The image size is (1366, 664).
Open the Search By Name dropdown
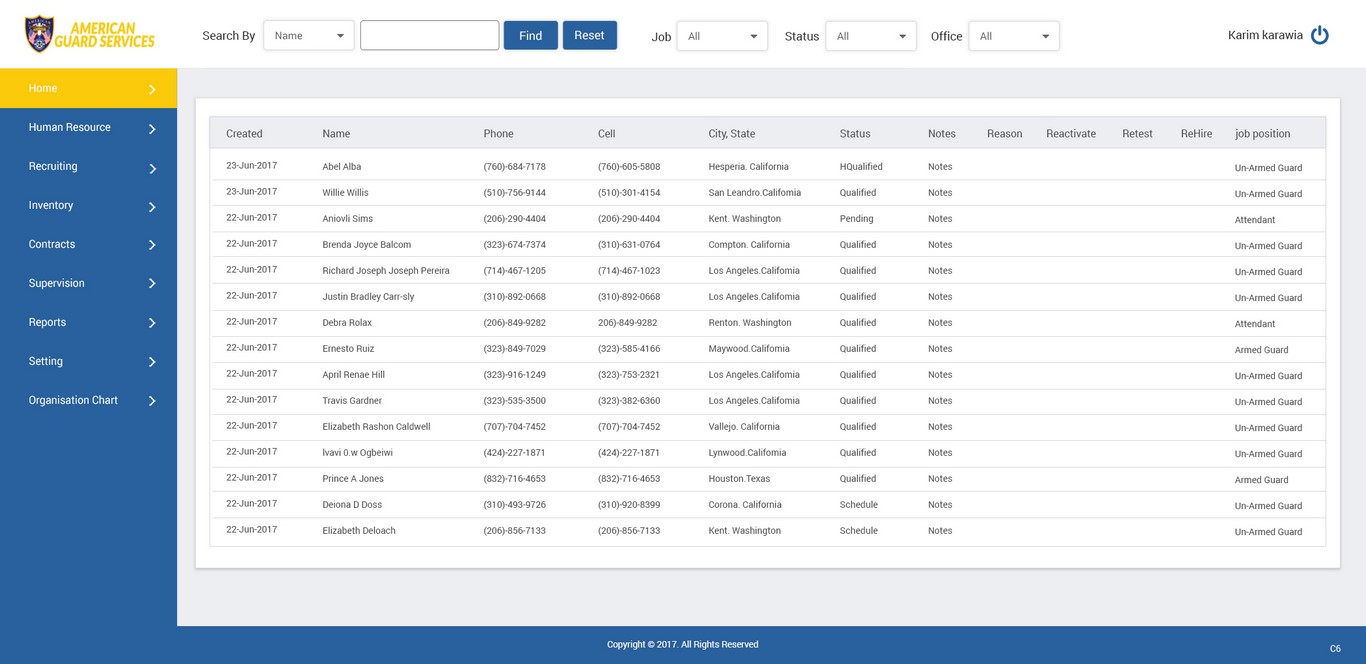tap(308, 36)
